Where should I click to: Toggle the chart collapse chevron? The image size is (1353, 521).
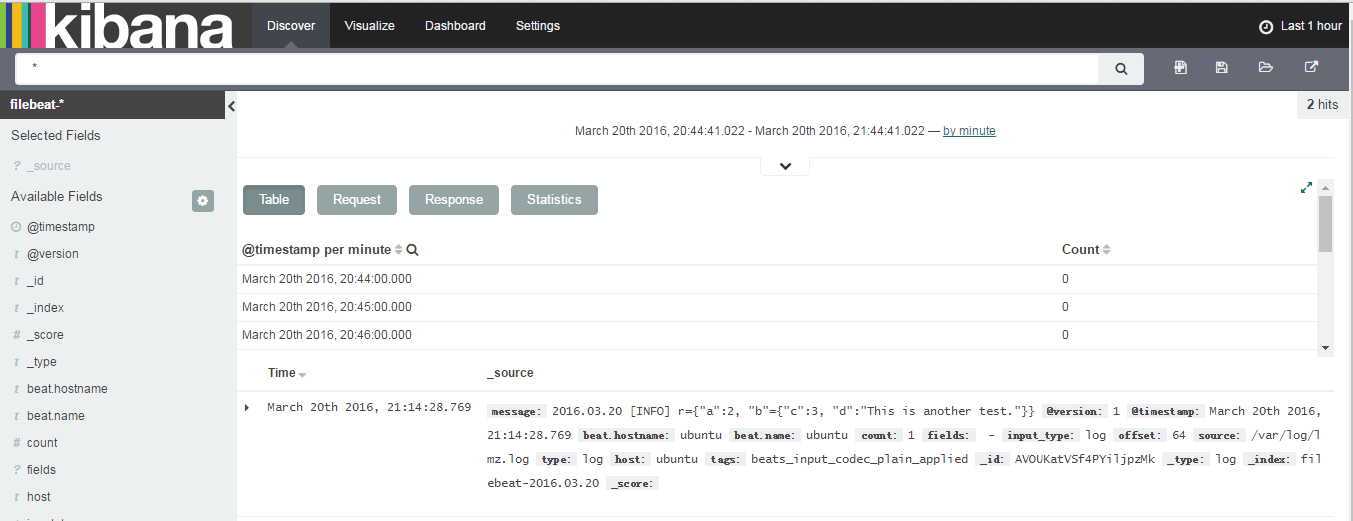coord(785,166)
